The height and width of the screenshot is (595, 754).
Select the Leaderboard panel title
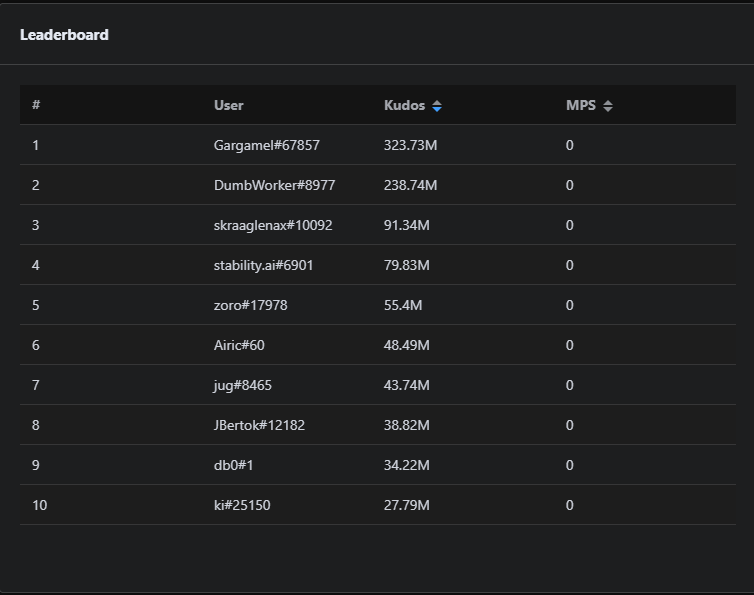(64, 35)
